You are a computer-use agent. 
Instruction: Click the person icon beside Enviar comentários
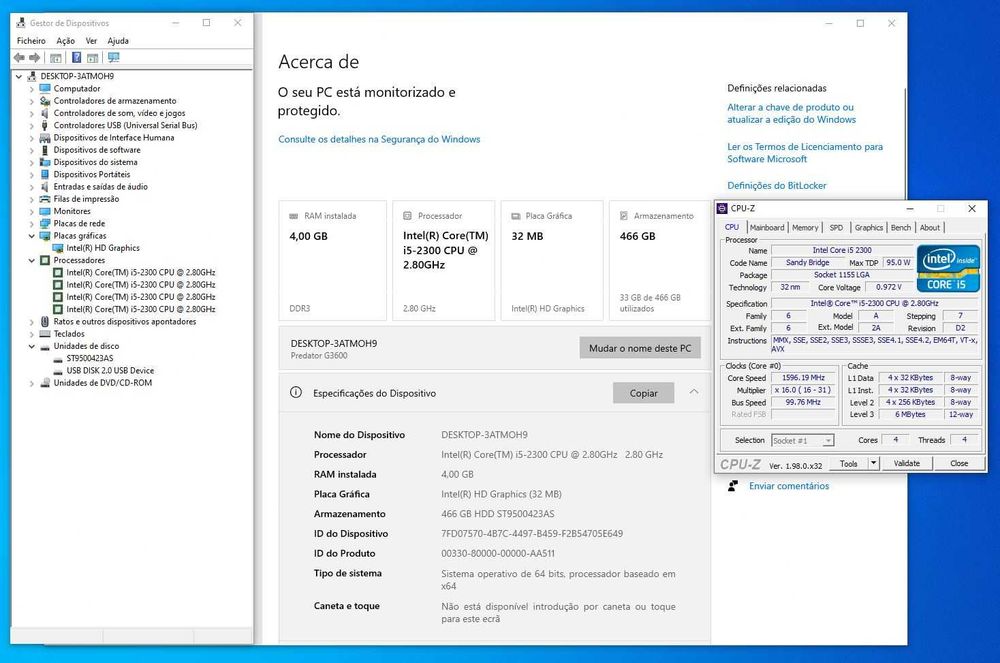pyautogui.click(x=733, y=486)
